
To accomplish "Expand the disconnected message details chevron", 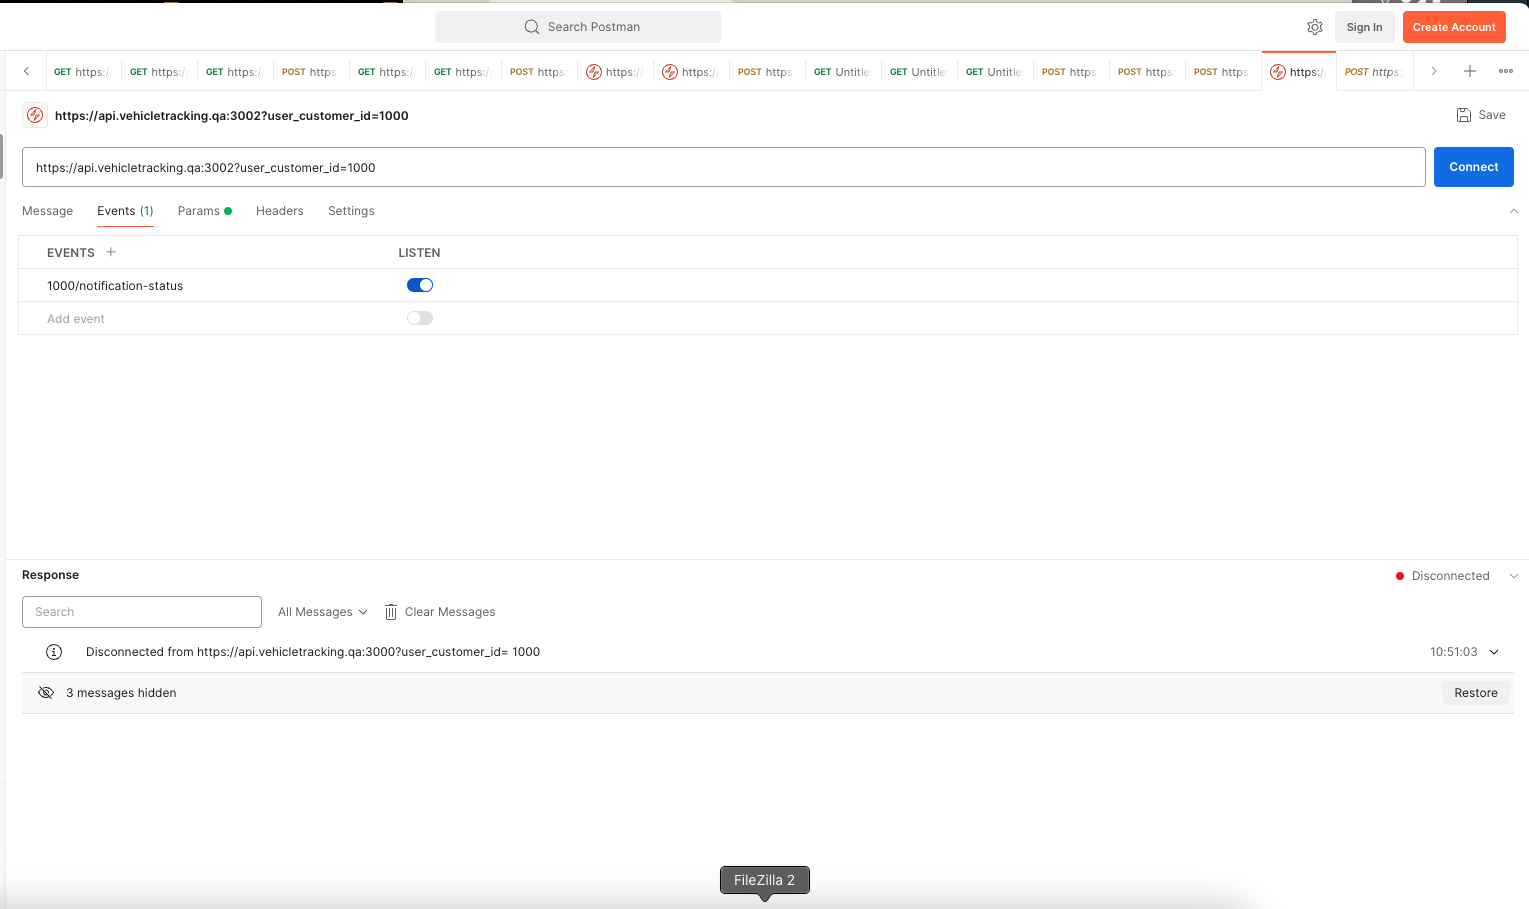I will click(x=1494, y=652).
